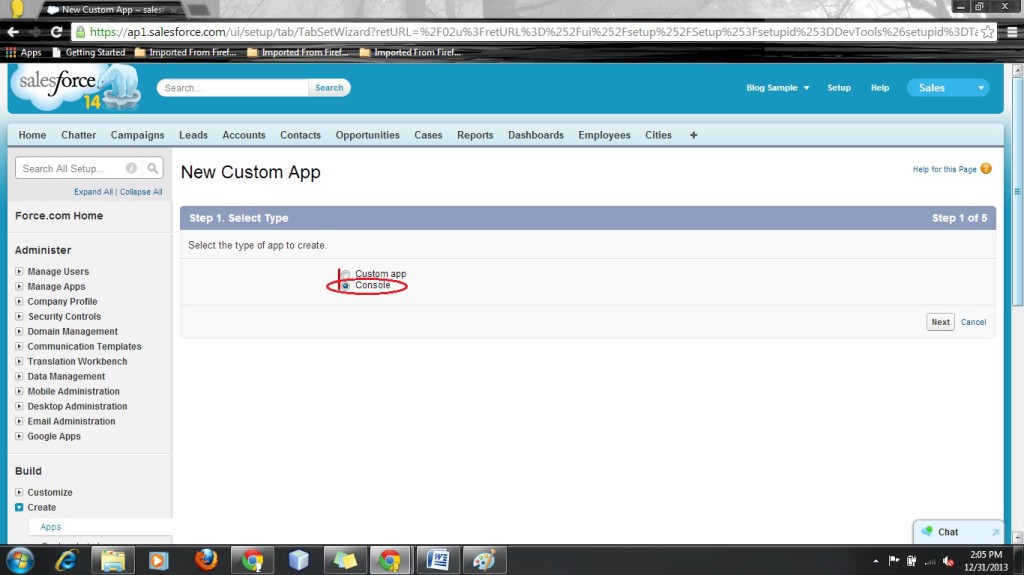Bookmark page with star icon

[987, 32]
